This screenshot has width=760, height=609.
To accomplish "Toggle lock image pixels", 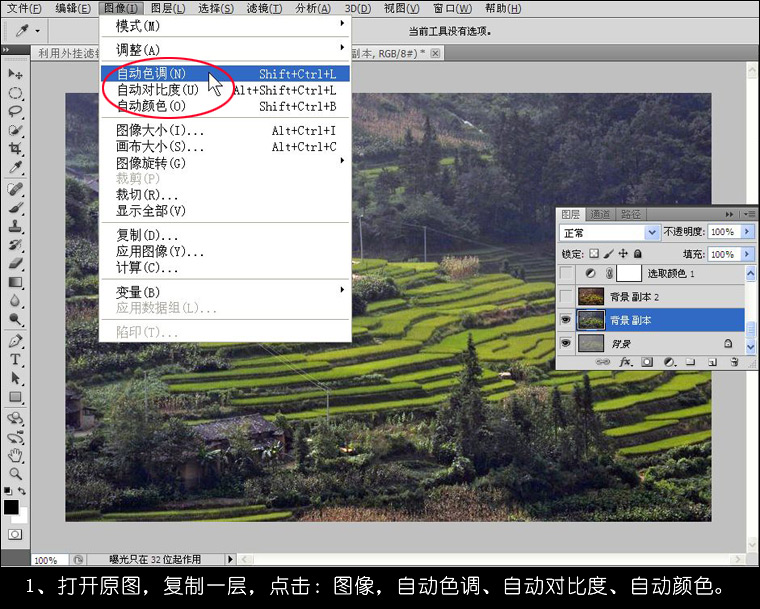I will tap(608, 254).
